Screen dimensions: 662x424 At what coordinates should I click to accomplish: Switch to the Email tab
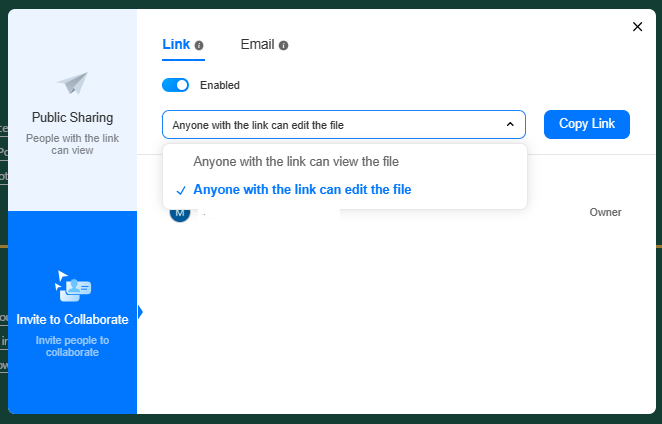(x=257, y=45)
